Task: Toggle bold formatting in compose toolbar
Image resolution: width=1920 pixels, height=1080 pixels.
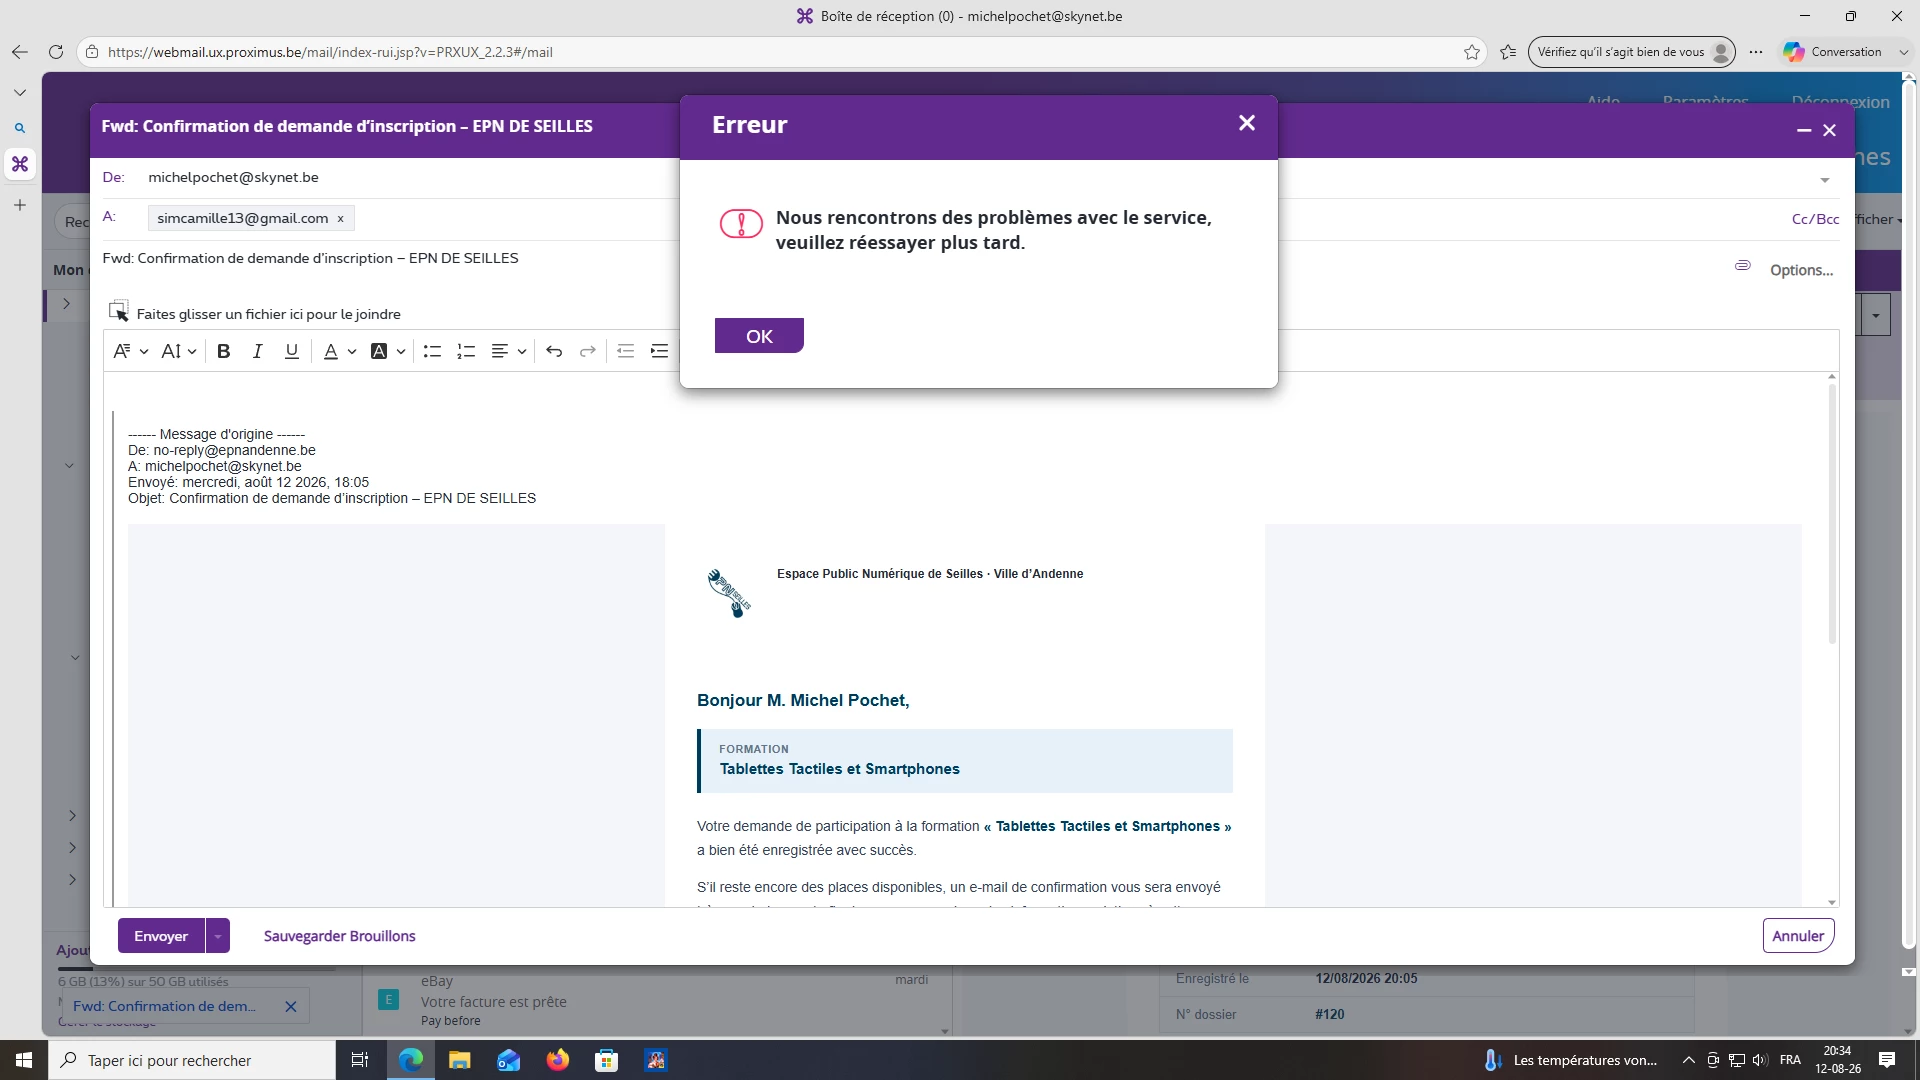Action: point(224,351)
